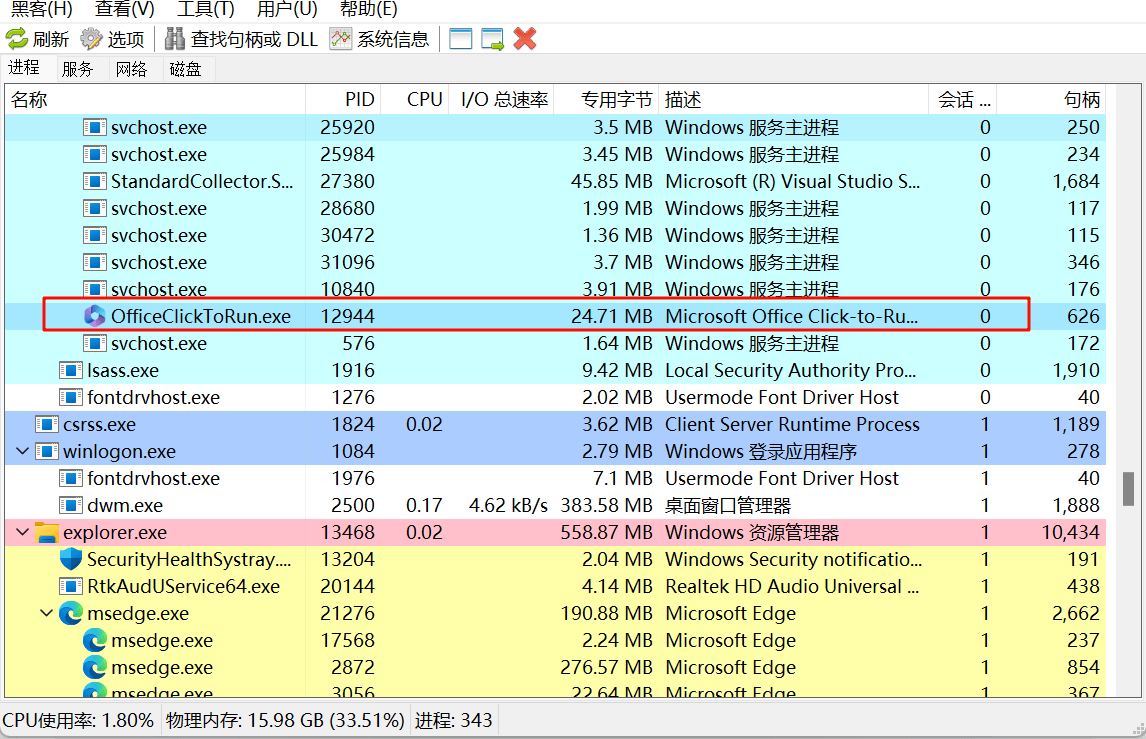Open the 工具(T) menu
This screenshot has height=739, width=1146.
click(x=205, y=9)
